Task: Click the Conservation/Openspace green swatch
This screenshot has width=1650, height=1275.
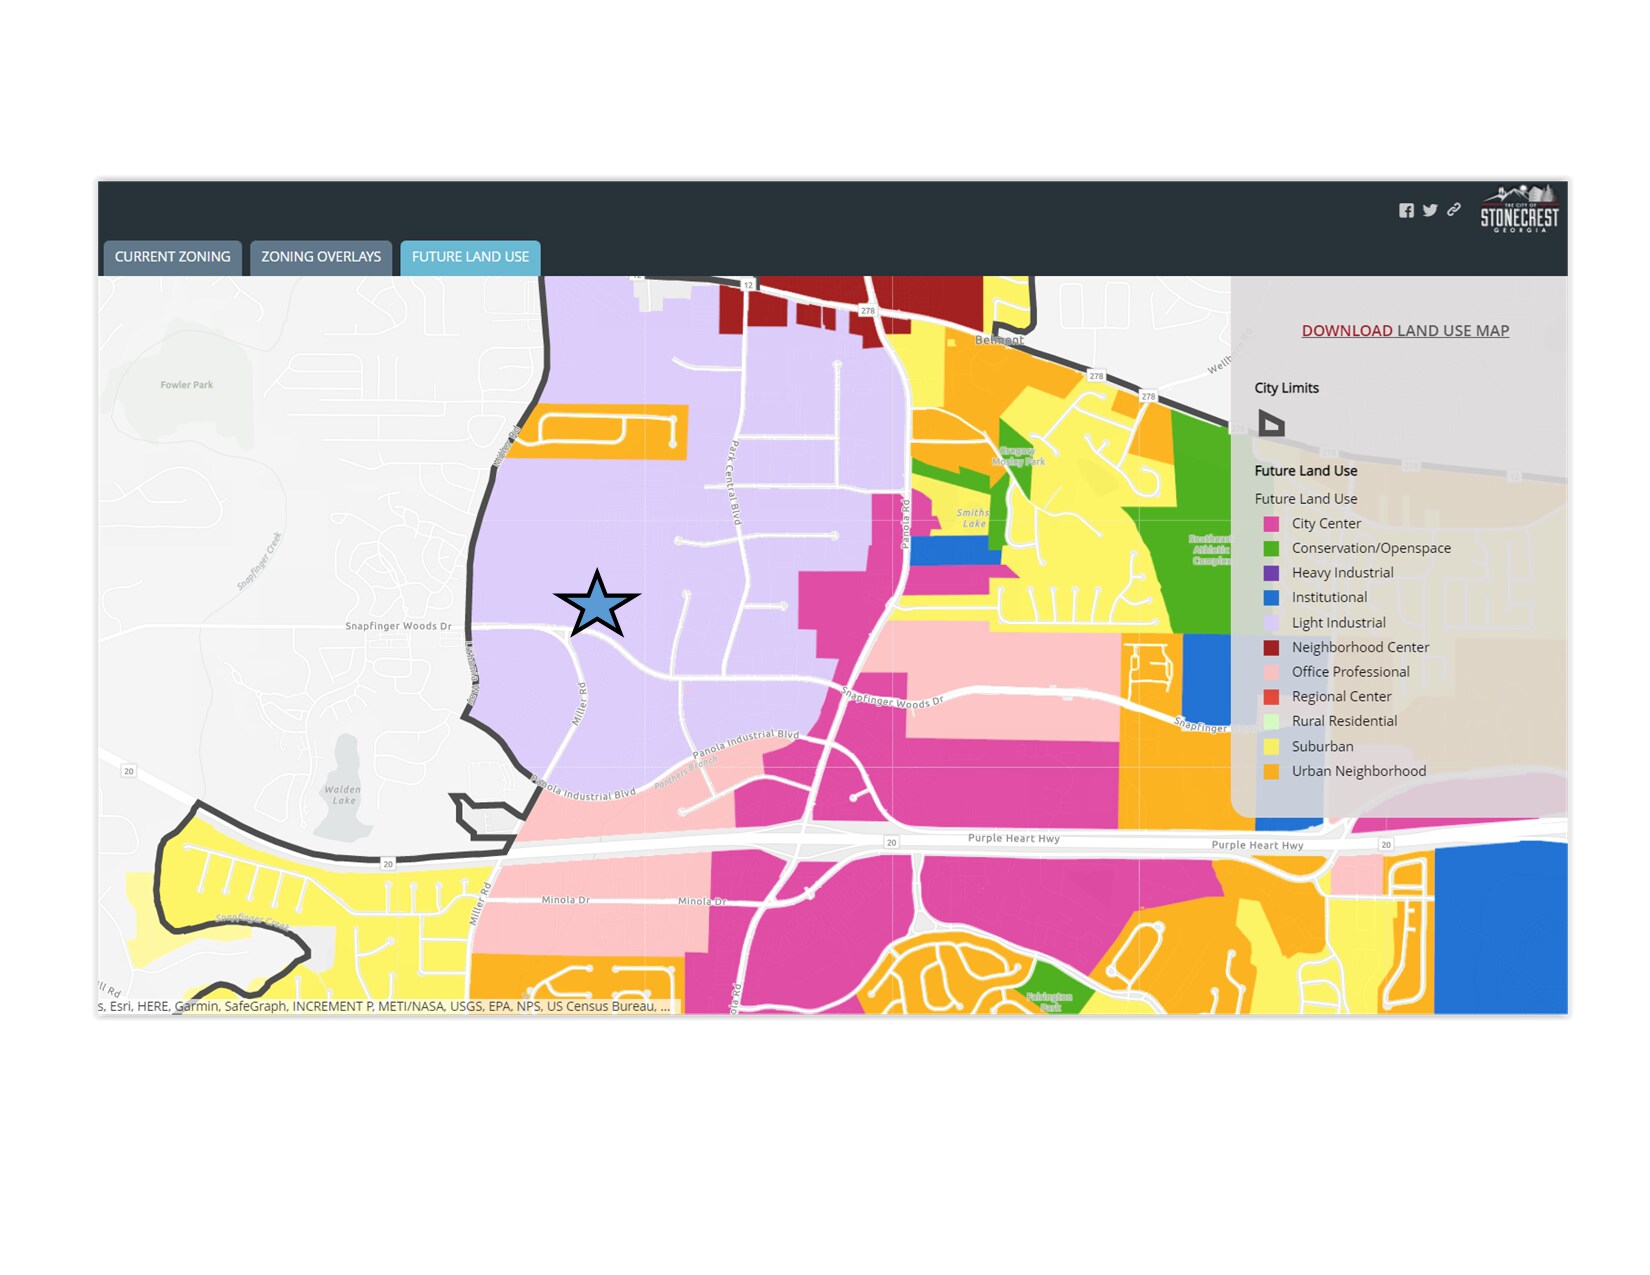Action: 1271,549
